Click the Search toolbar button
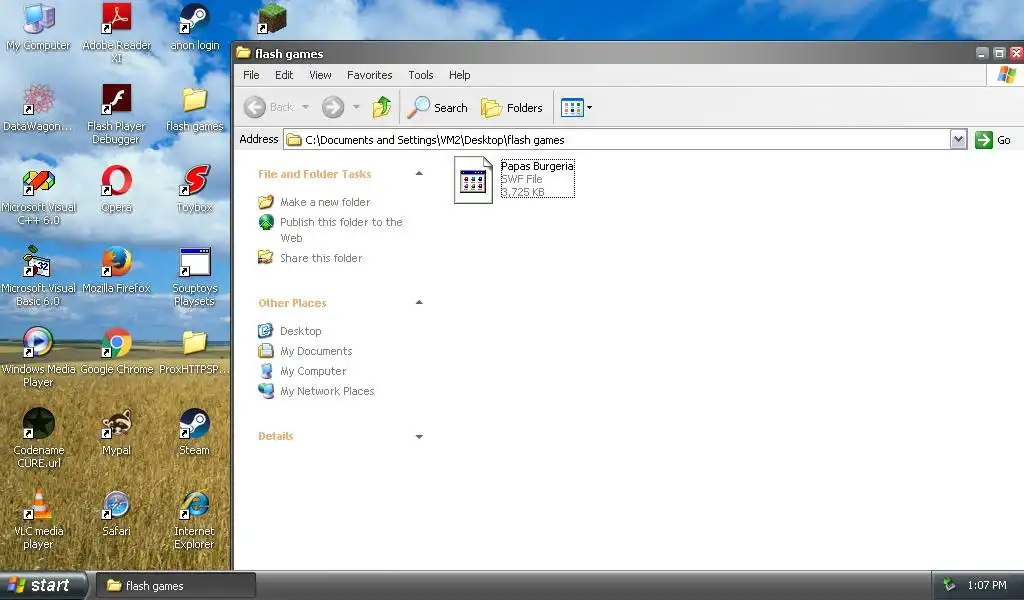This screenshot has width=1024, height=600. pyautogui.click(x=437, y=107)
